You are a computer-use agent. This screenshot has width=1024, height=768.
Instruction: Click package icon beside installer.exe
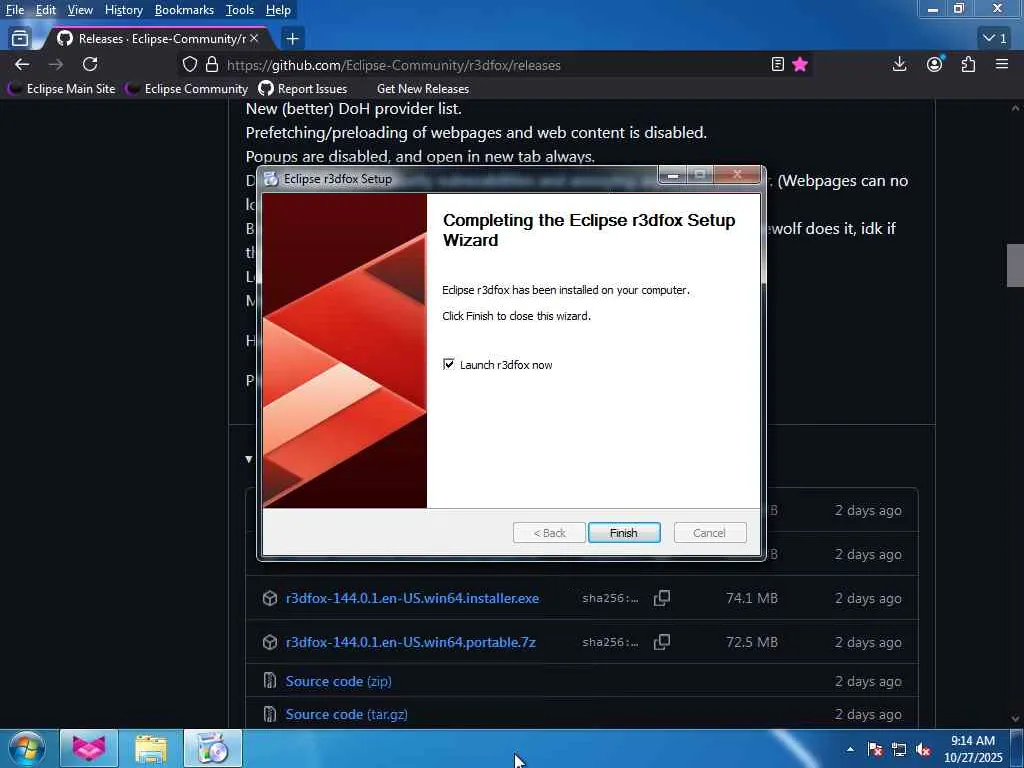point(270,598)
